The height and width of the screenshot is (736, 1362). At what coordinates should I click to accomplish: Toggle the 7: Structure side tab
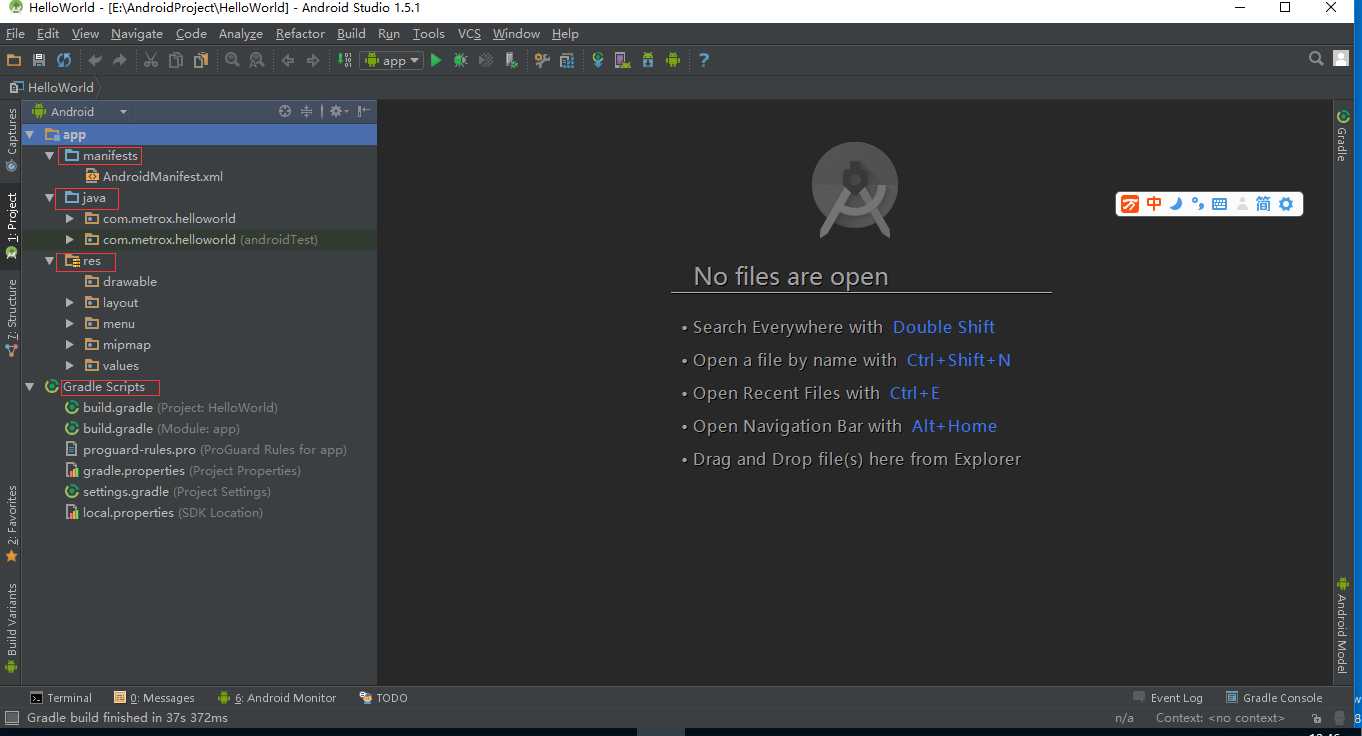point(11,317)
